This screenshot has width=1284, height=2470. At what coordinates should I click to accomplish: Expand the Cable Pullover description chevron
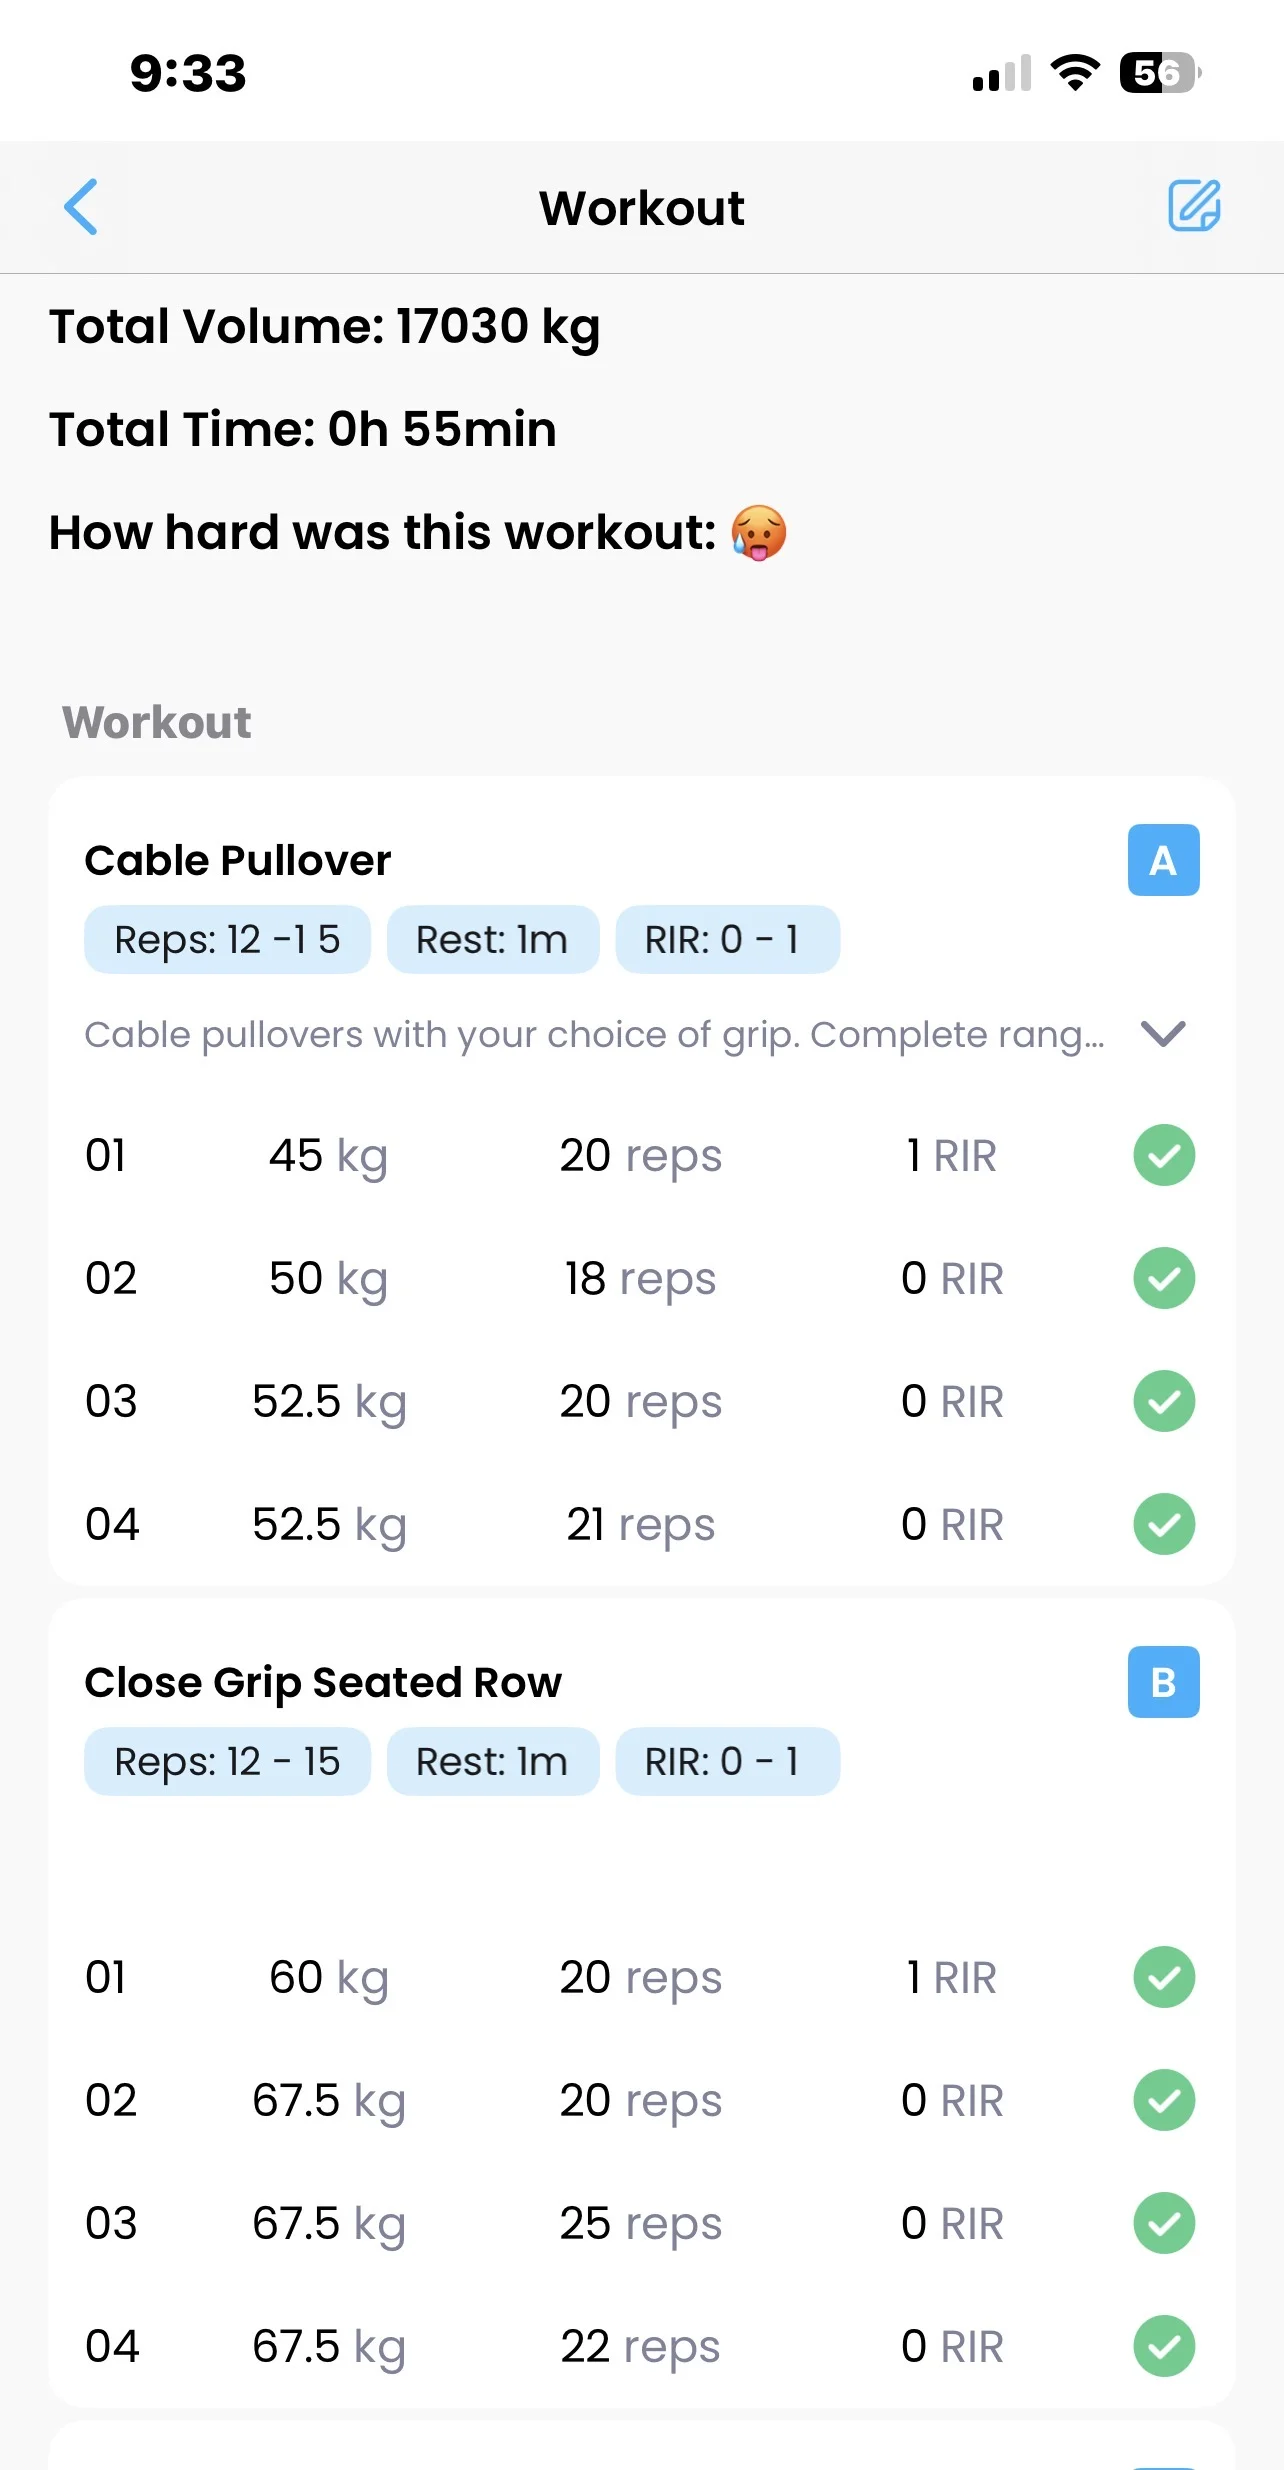(1163, 1033)
